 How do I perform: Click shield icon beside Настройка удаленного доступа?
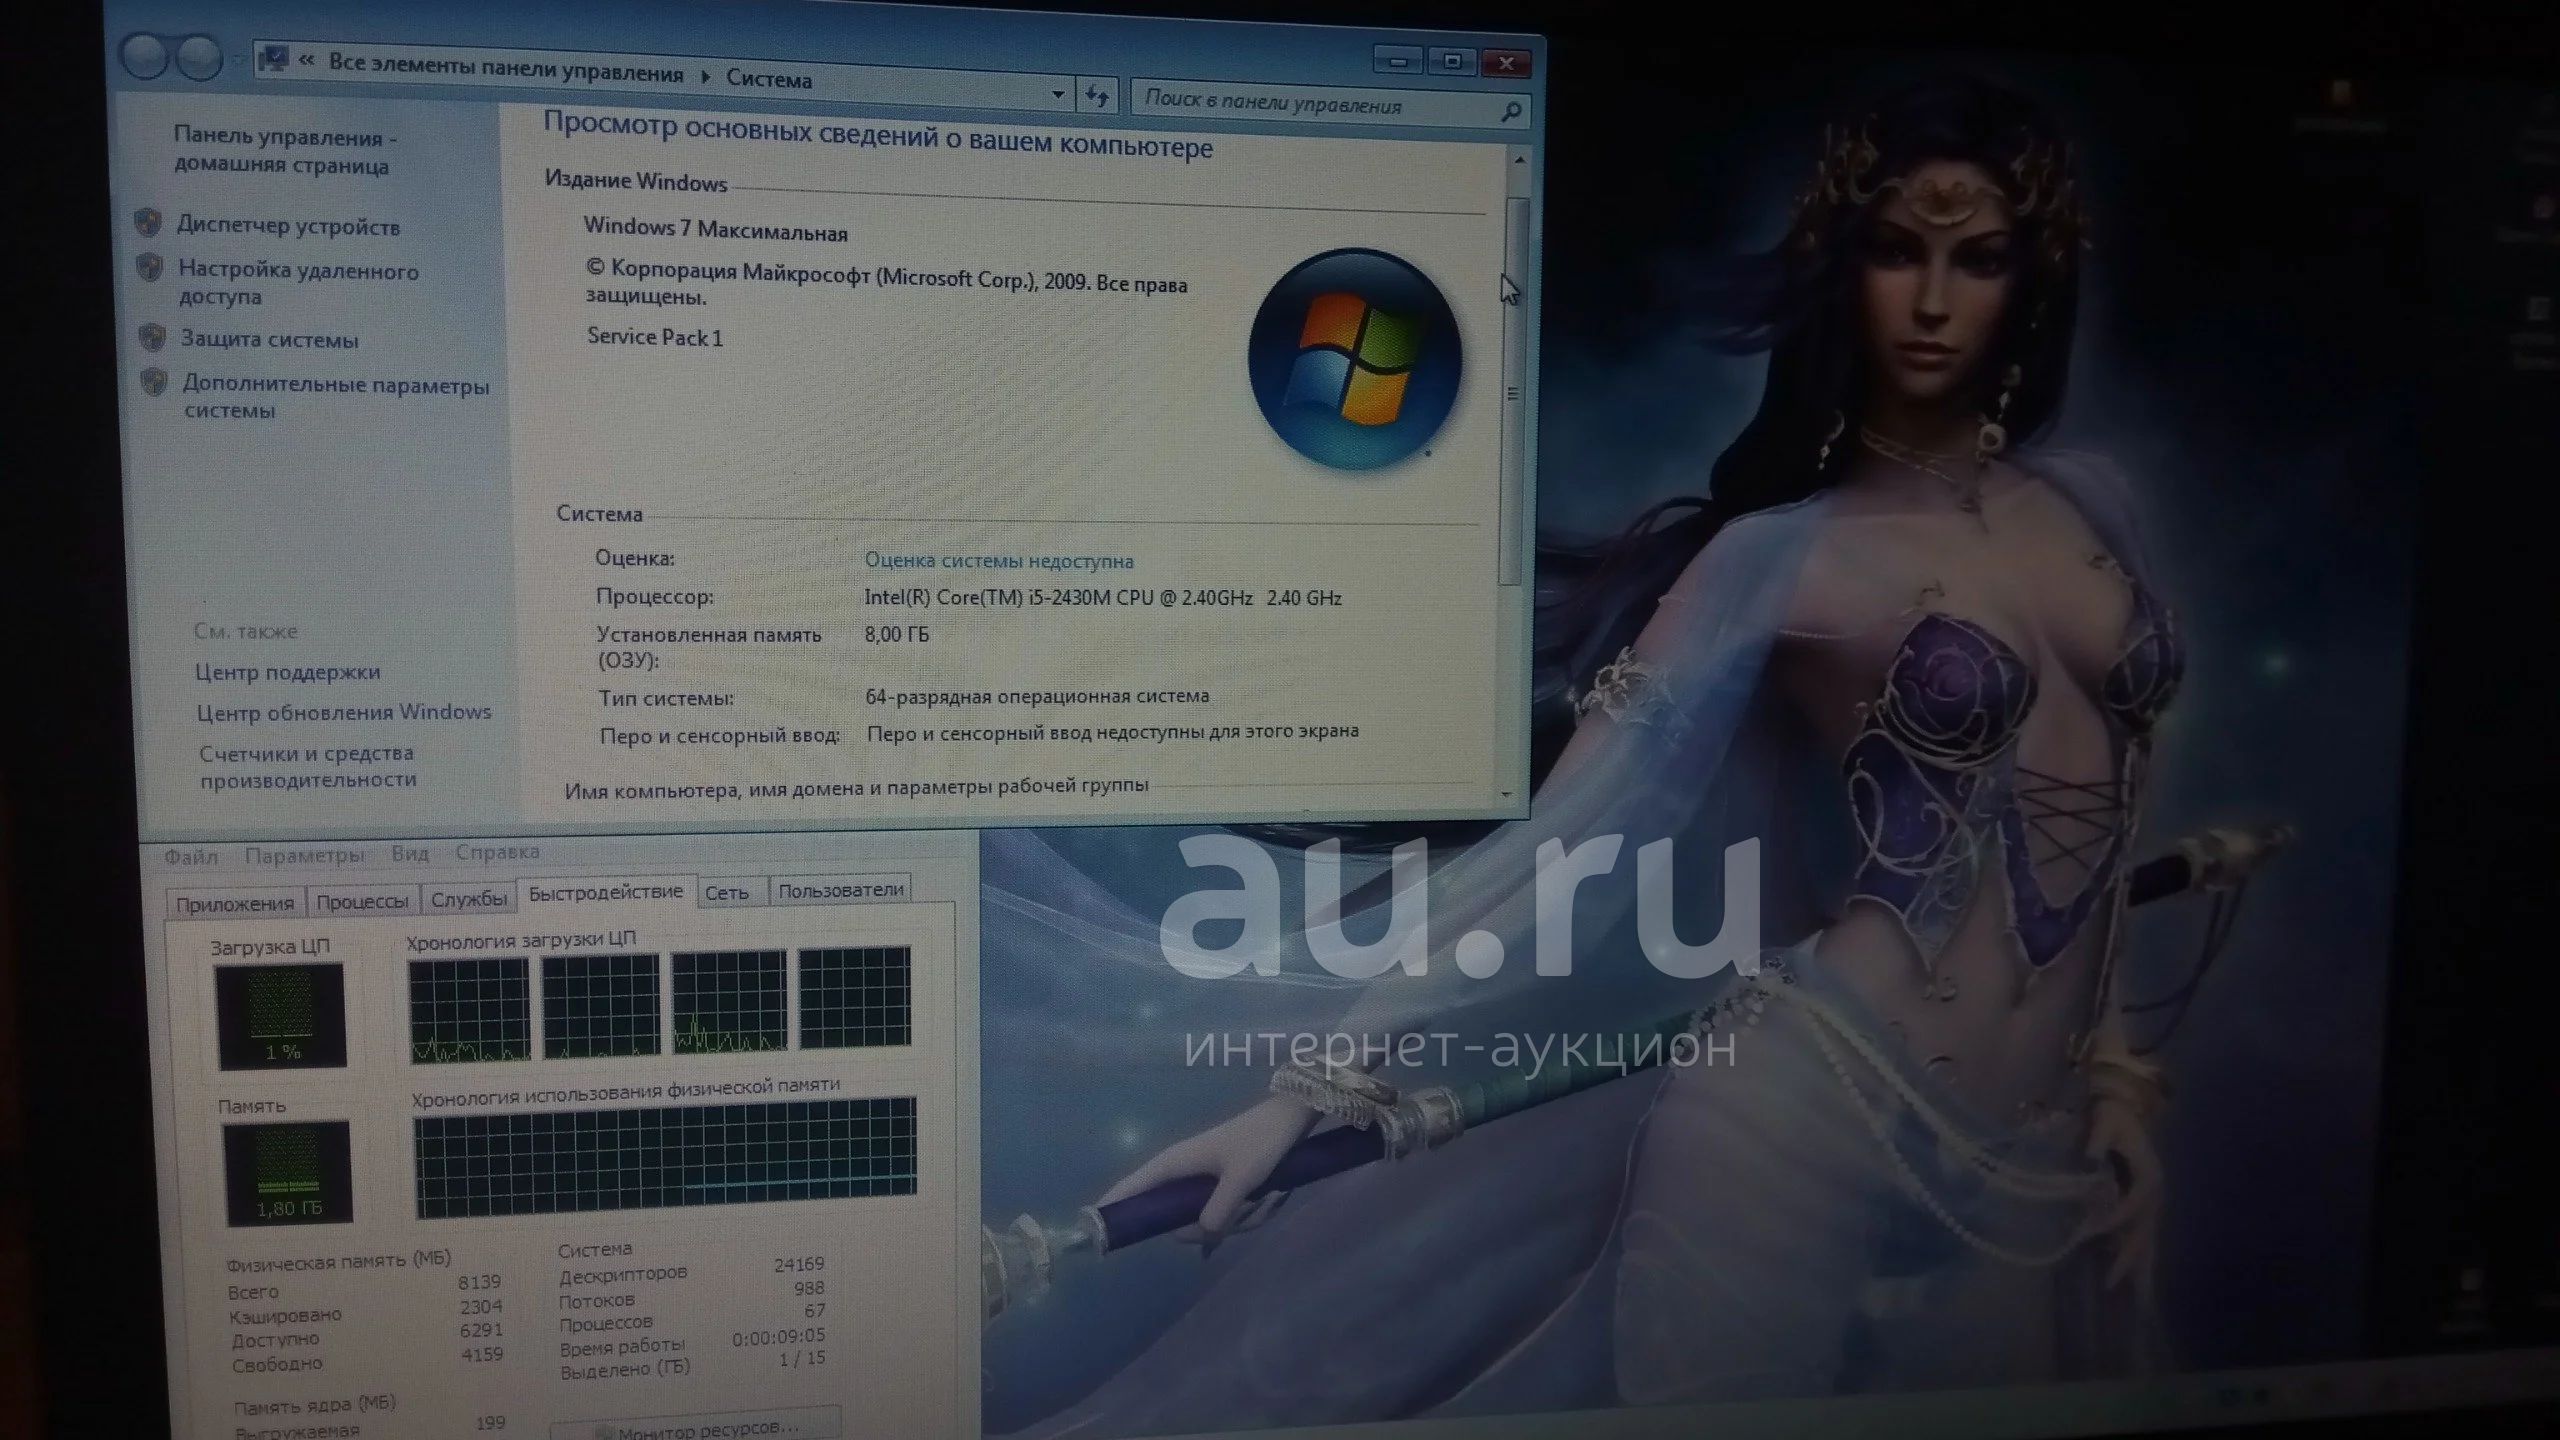[x=150, y=267]
